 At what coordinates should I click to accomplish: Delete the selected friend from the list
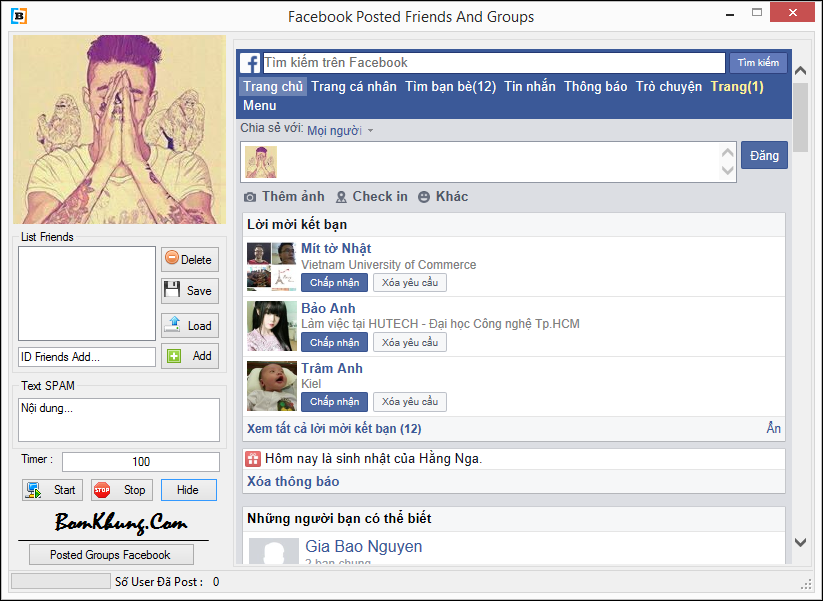[189, 259]
